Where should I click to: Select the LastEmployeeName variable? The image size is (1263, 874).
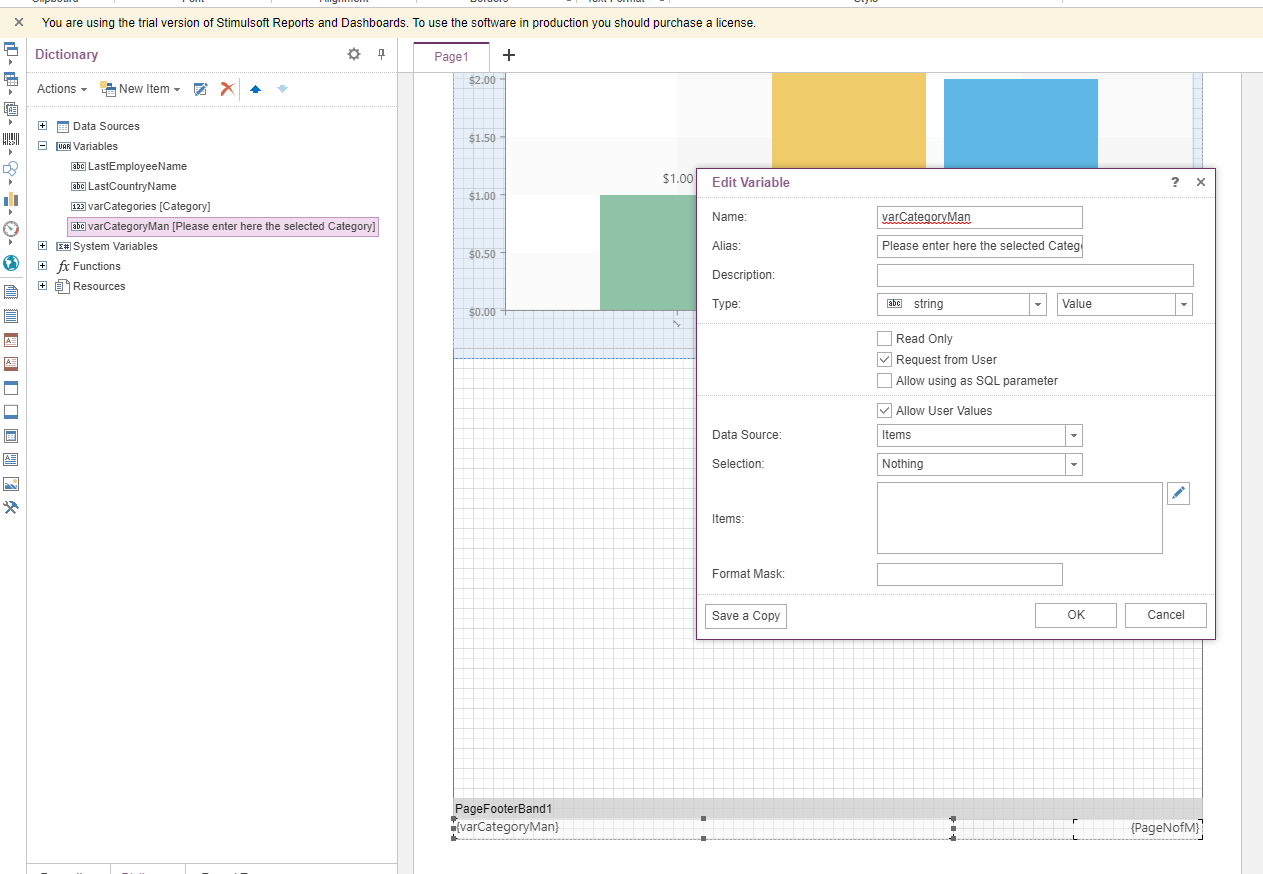[129, 166]
